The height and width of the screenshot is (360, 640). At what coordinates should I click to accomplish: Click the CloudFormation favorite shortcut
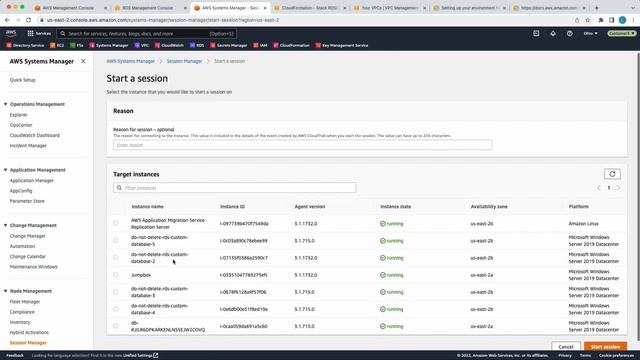pos(291,45)
